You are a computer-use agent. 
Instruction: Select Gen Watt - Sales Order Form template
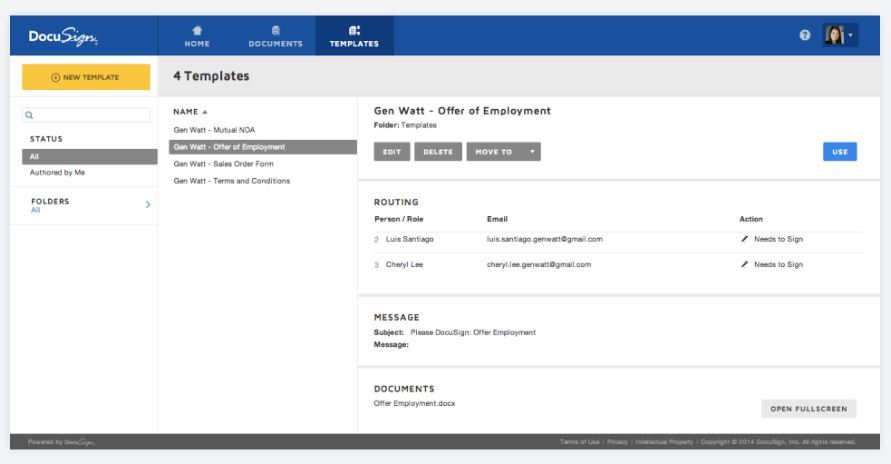pyautogui.click(x=223, y=164)
